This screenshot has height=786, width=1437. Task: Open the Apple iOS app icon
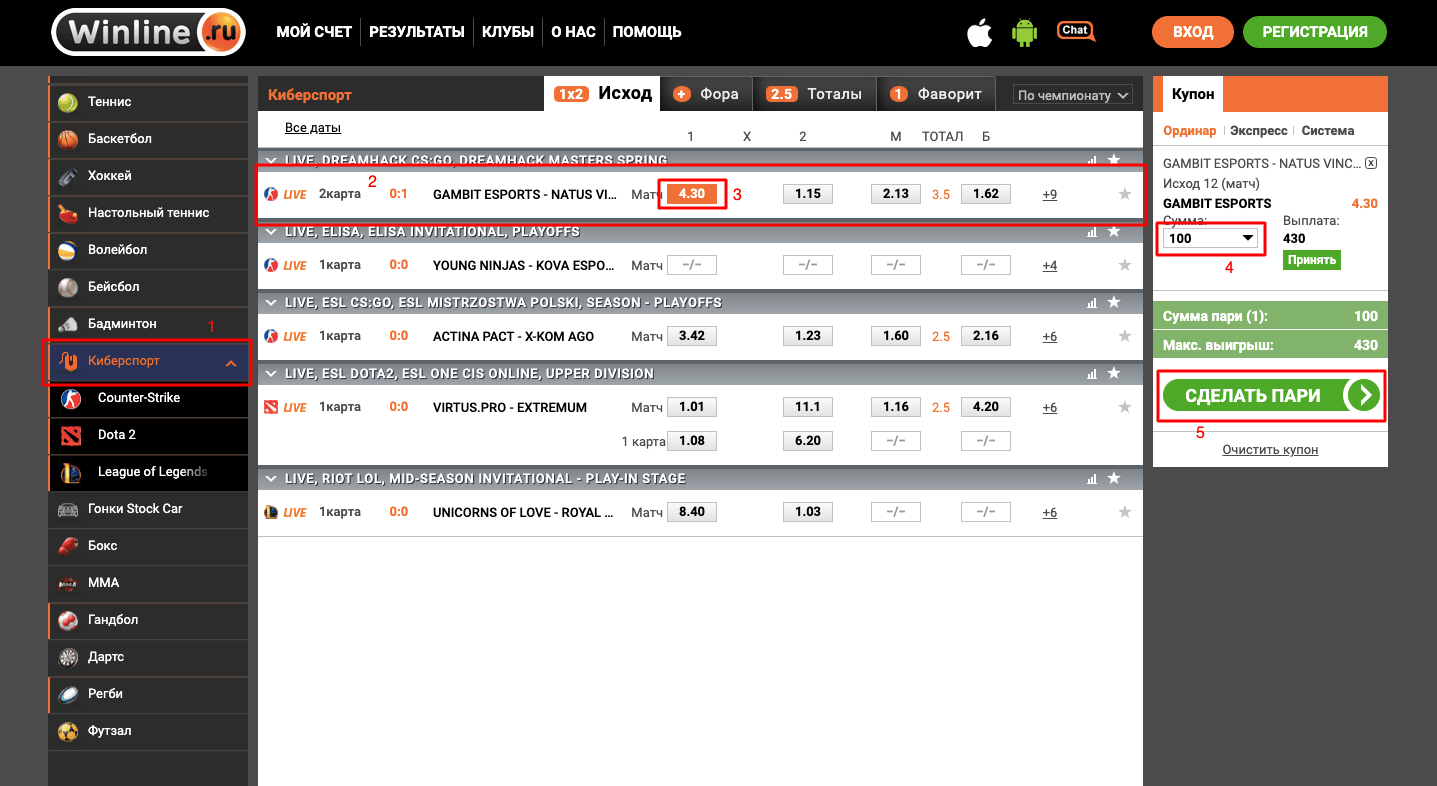click(x=979, y=32)
